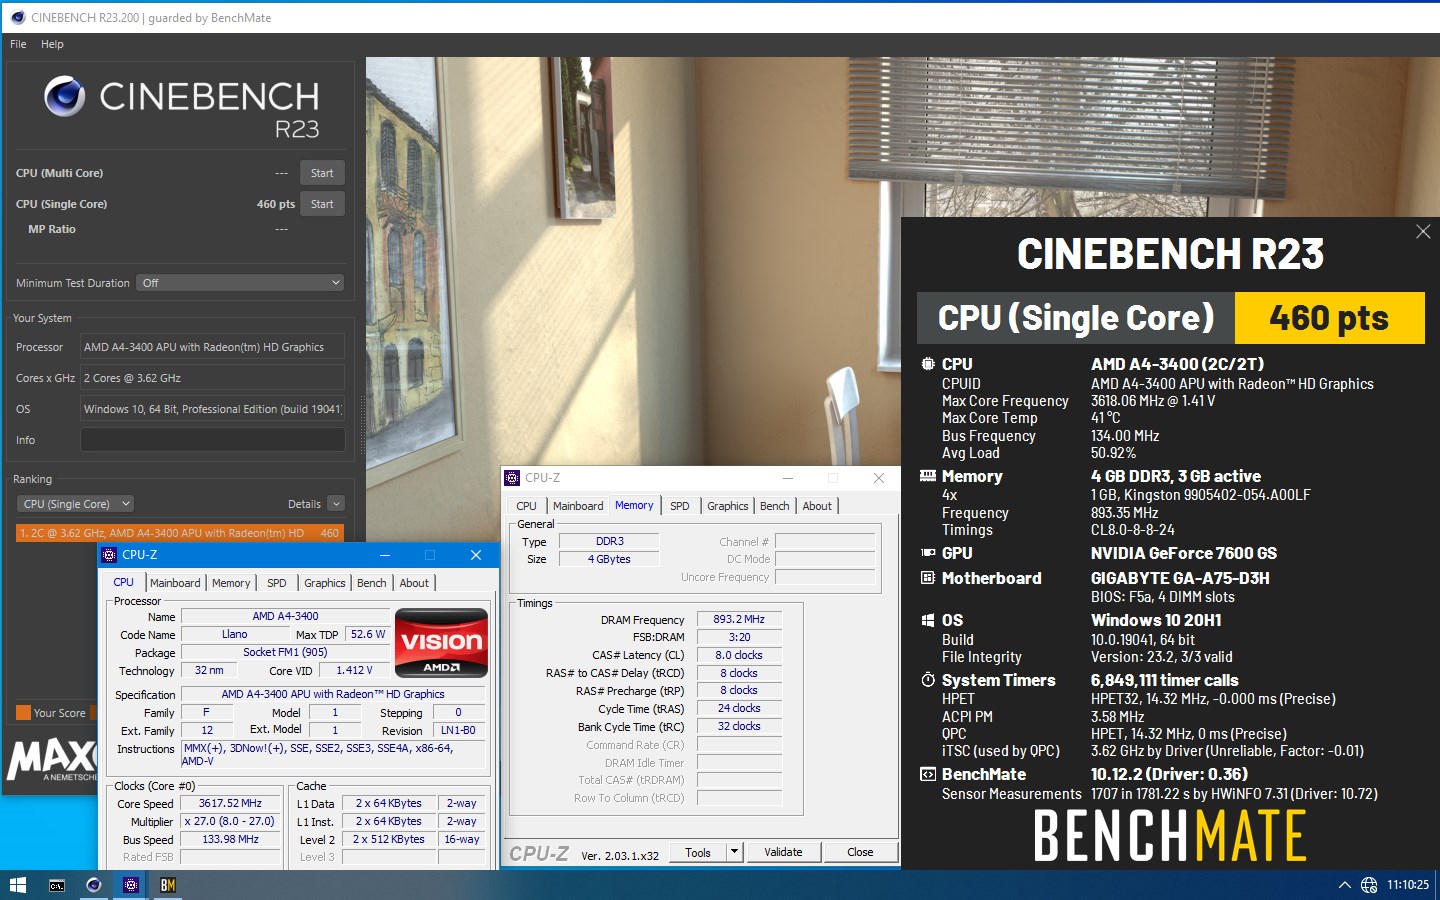Click the Close button in CPU-Z Memory window
The height and width of the screenshot is (900, 1440).
(860, 853)
